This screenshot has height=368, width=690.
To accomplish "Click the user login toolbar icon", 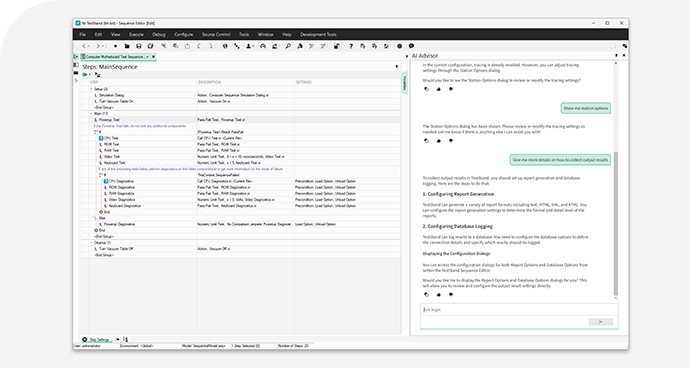I will coord(249,46).
